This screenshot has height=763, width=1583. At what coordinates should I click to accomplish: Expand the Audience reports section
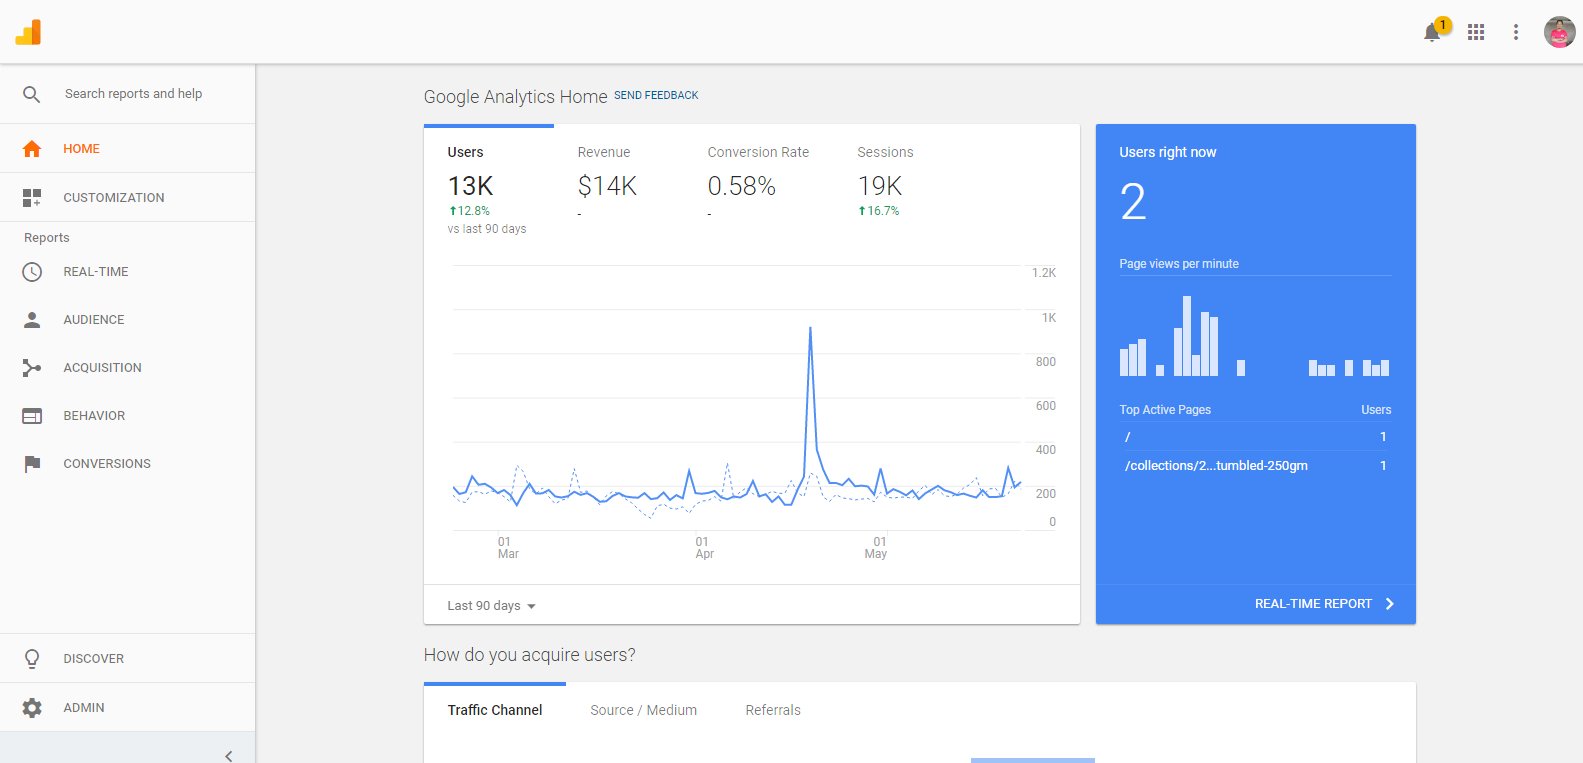[94, 320]
